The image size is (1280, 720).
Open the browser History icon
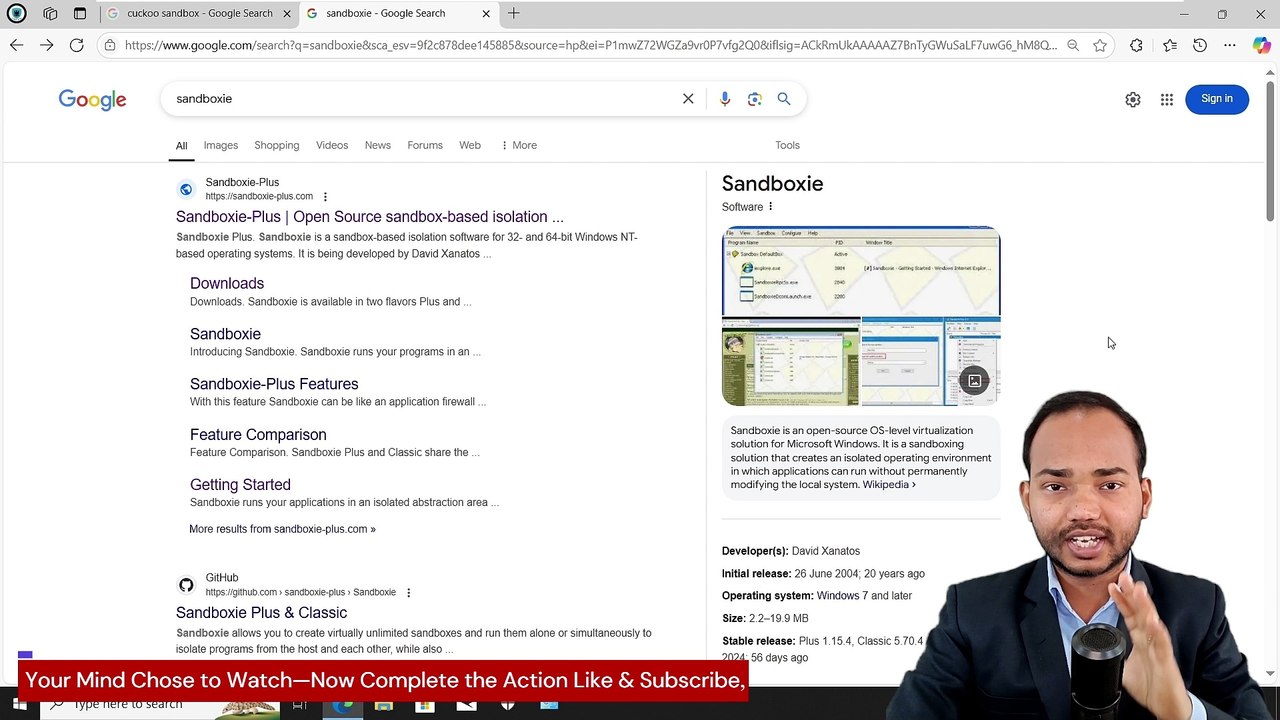[1200, 45]
